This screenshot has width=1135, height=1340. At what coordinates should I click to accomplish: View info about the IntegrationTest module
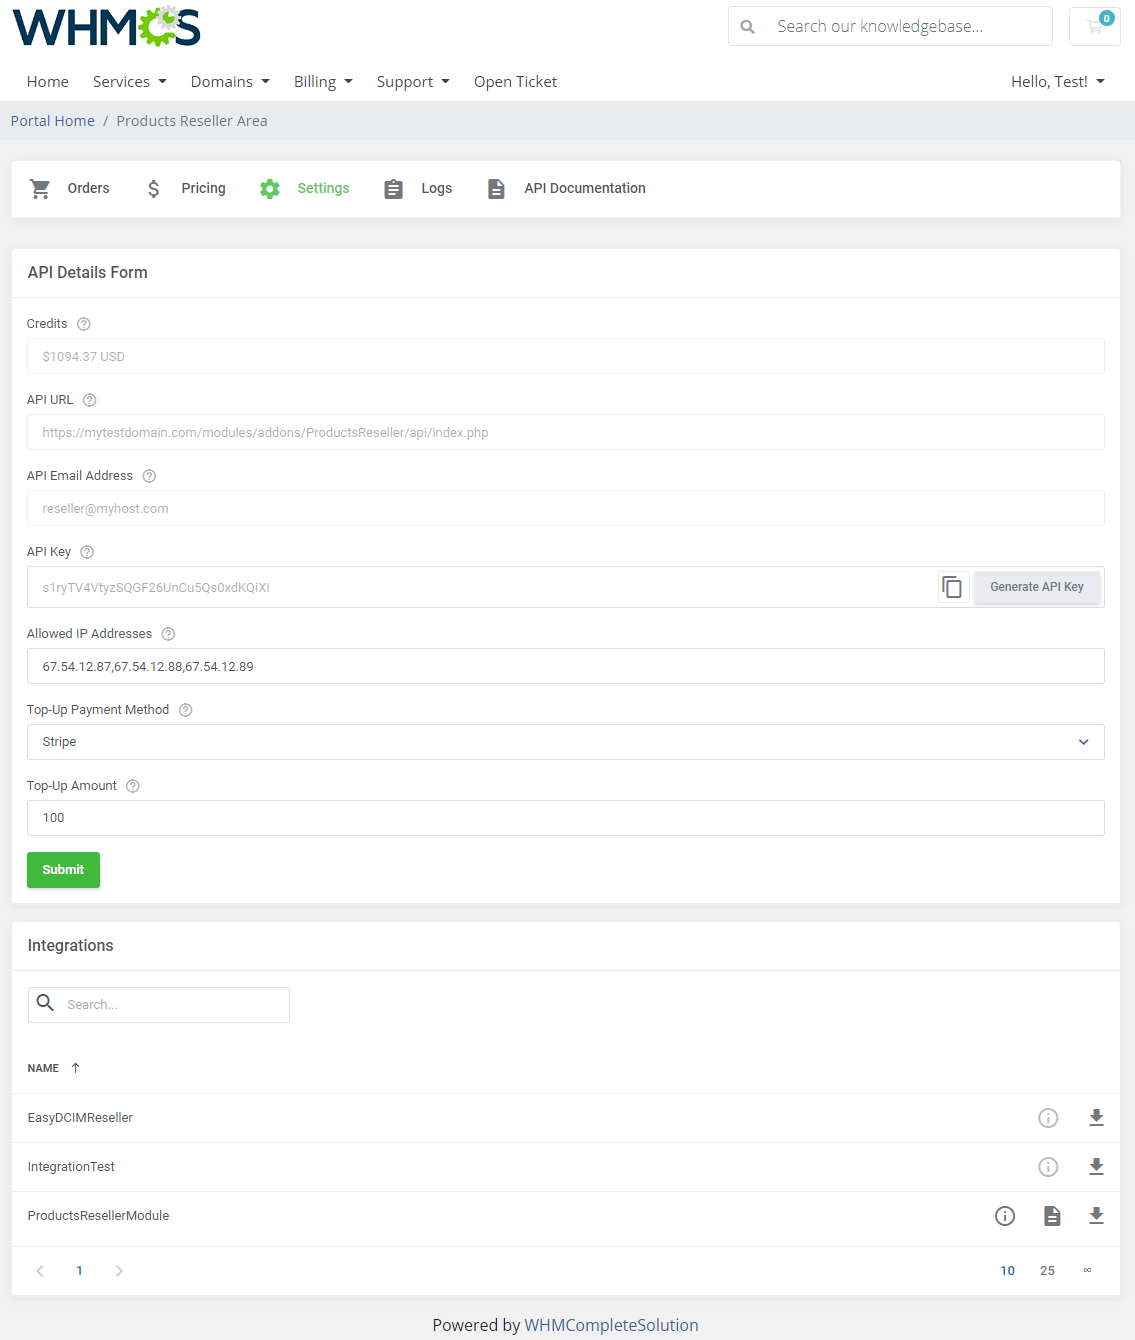[1048, 1166]
